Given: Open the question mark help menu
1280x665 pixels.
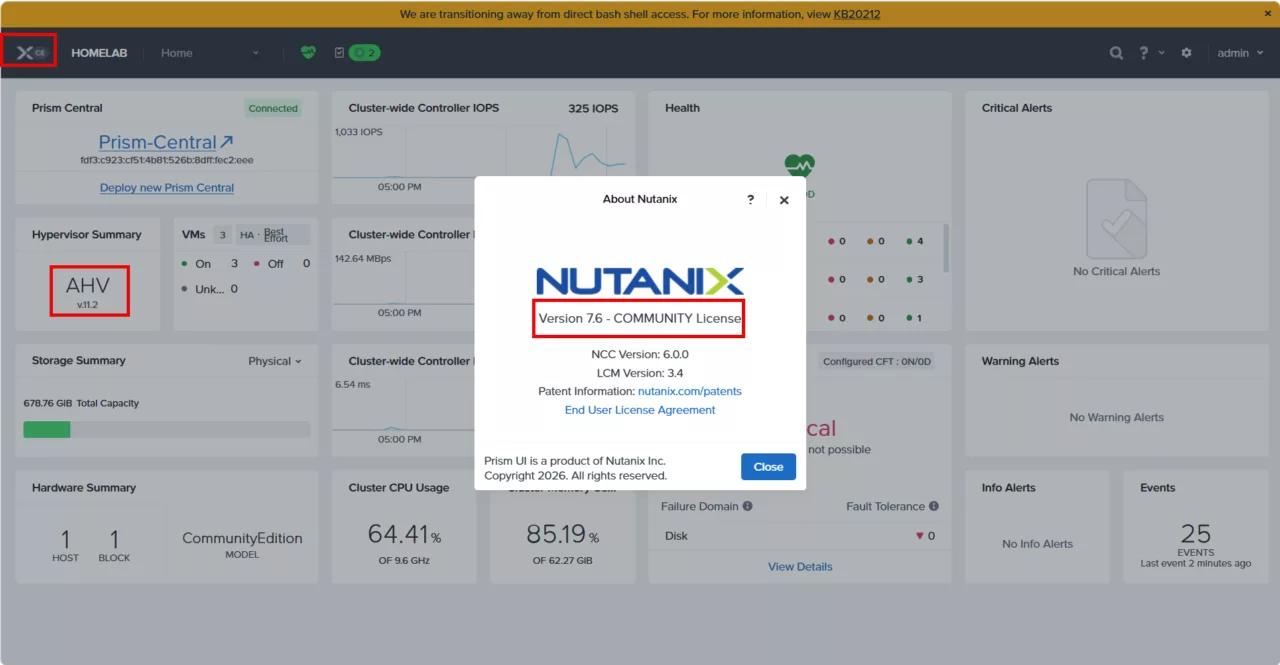Looking at the screenshot, I should [1144, 53].
